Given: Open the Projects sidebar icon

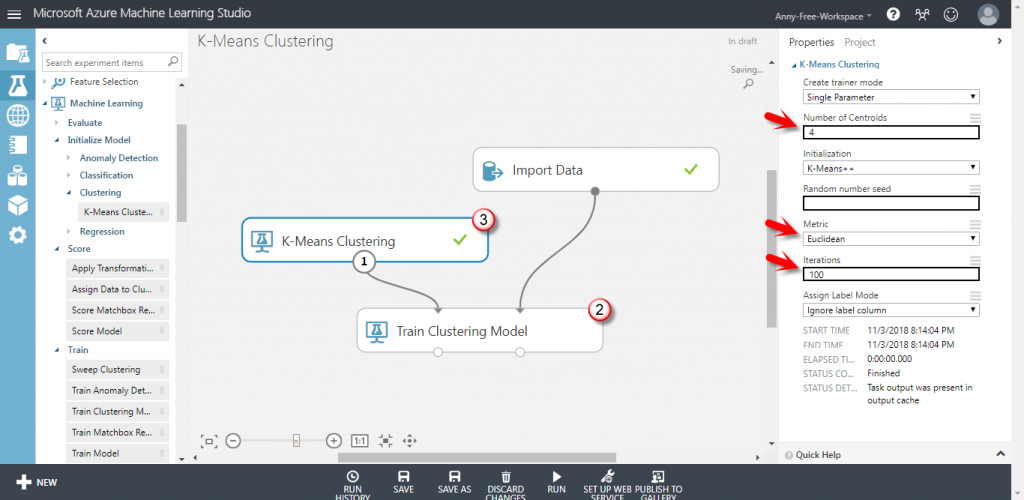Looking at the screenshot, I should pos(18,52).
